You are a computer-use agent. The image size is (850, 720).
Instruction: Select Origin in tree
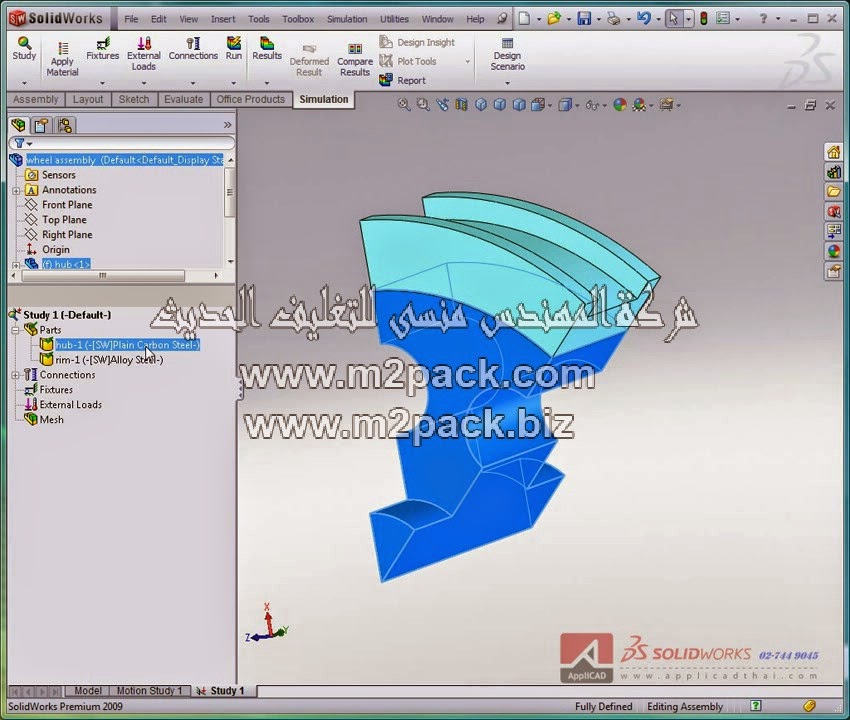tap(55, 249)
